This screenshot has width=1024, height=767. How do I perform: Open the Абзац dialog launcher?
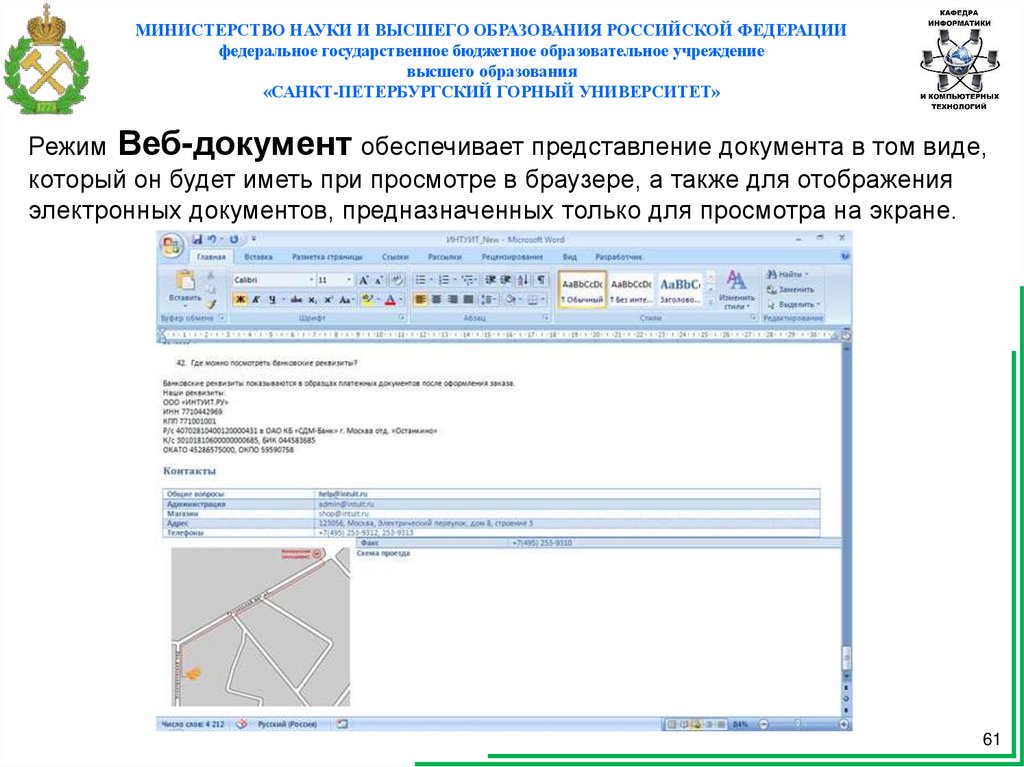[x=545, y=318]
